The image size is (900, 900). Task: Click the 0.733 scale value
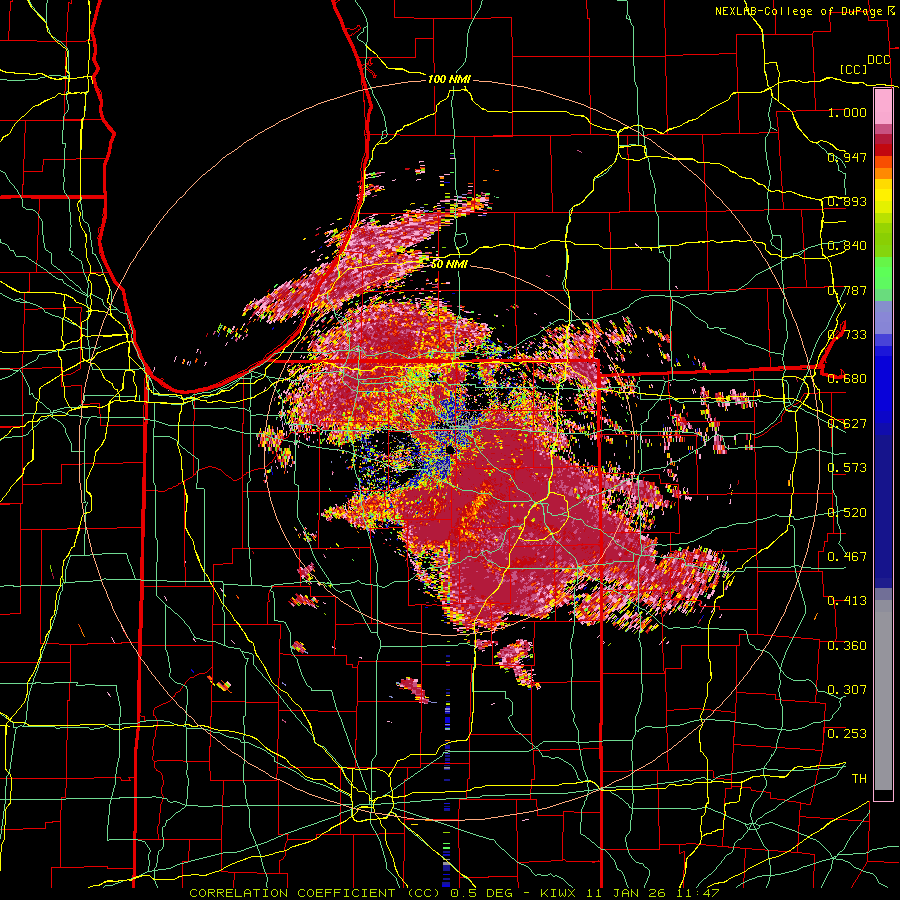coord(847,335)
